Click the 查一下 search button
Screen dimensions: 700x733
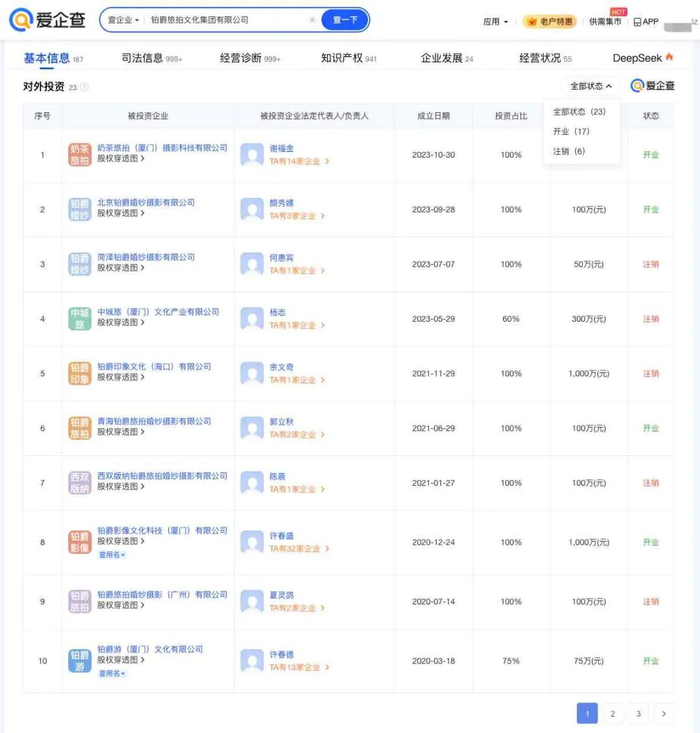pos(345,20)
